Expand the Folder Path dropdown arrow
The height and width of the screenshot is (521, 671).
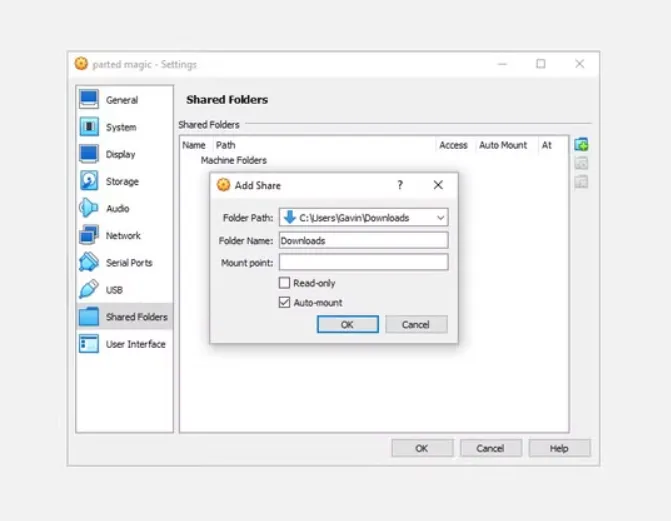(440, 218)
